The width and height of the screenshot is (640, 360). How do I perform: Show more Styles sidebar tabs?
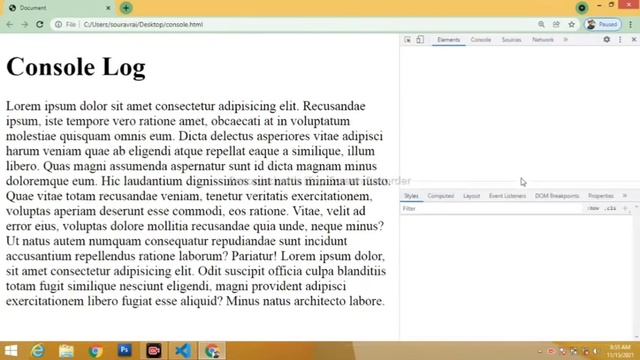[625, 196]
